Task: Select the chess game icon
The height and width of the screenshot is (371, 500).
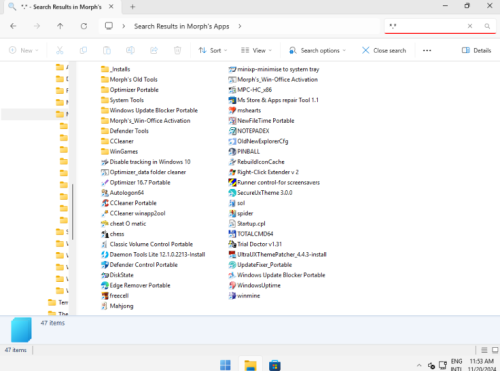Action: point(105,234)
